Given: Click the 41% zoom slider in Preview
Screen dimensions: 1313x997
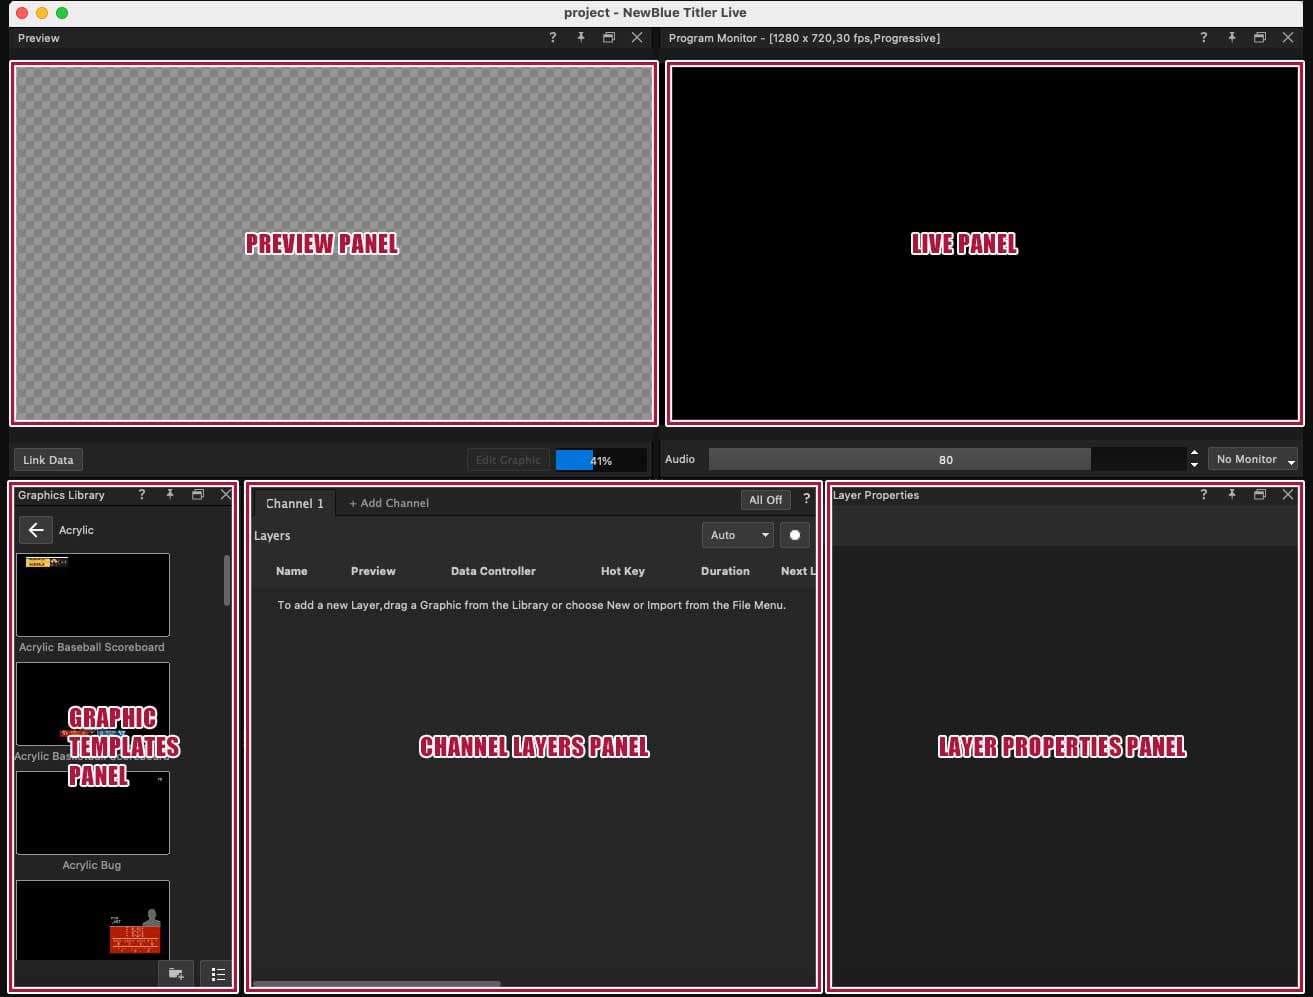Looking at the screenshot, I should pyautogui.click(x=601, y=460).
